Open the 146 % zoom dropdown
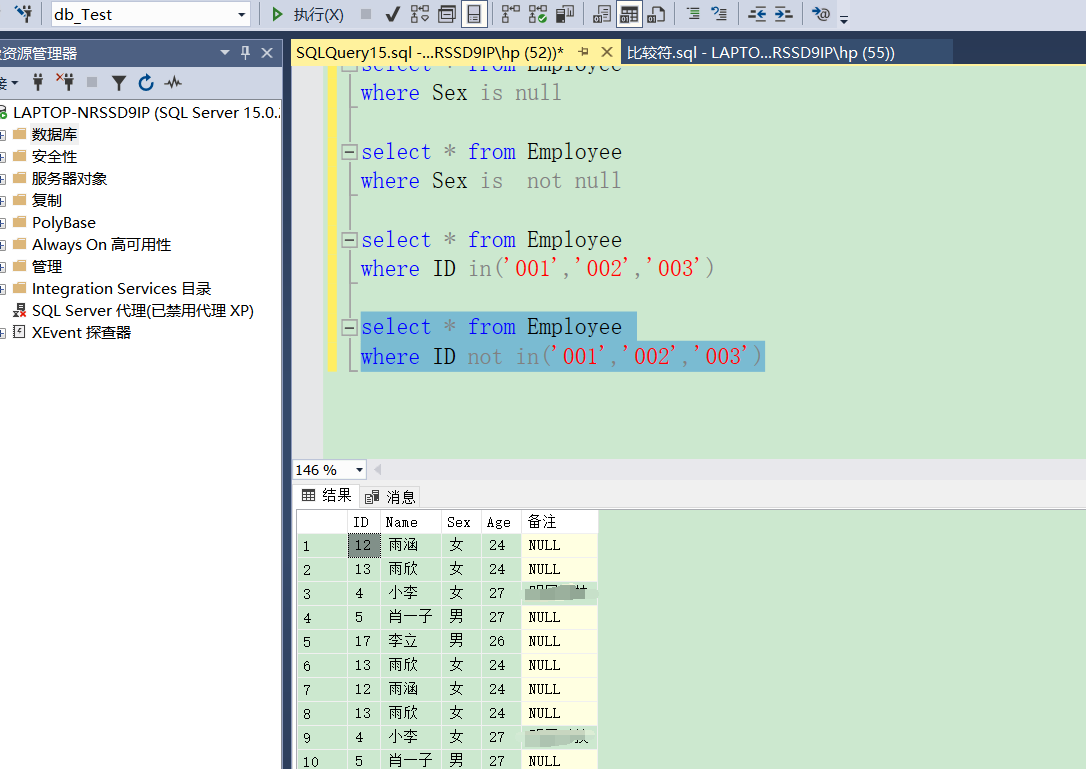The width and height of the screenshot is (1086, 769). [x=359, y=470]
